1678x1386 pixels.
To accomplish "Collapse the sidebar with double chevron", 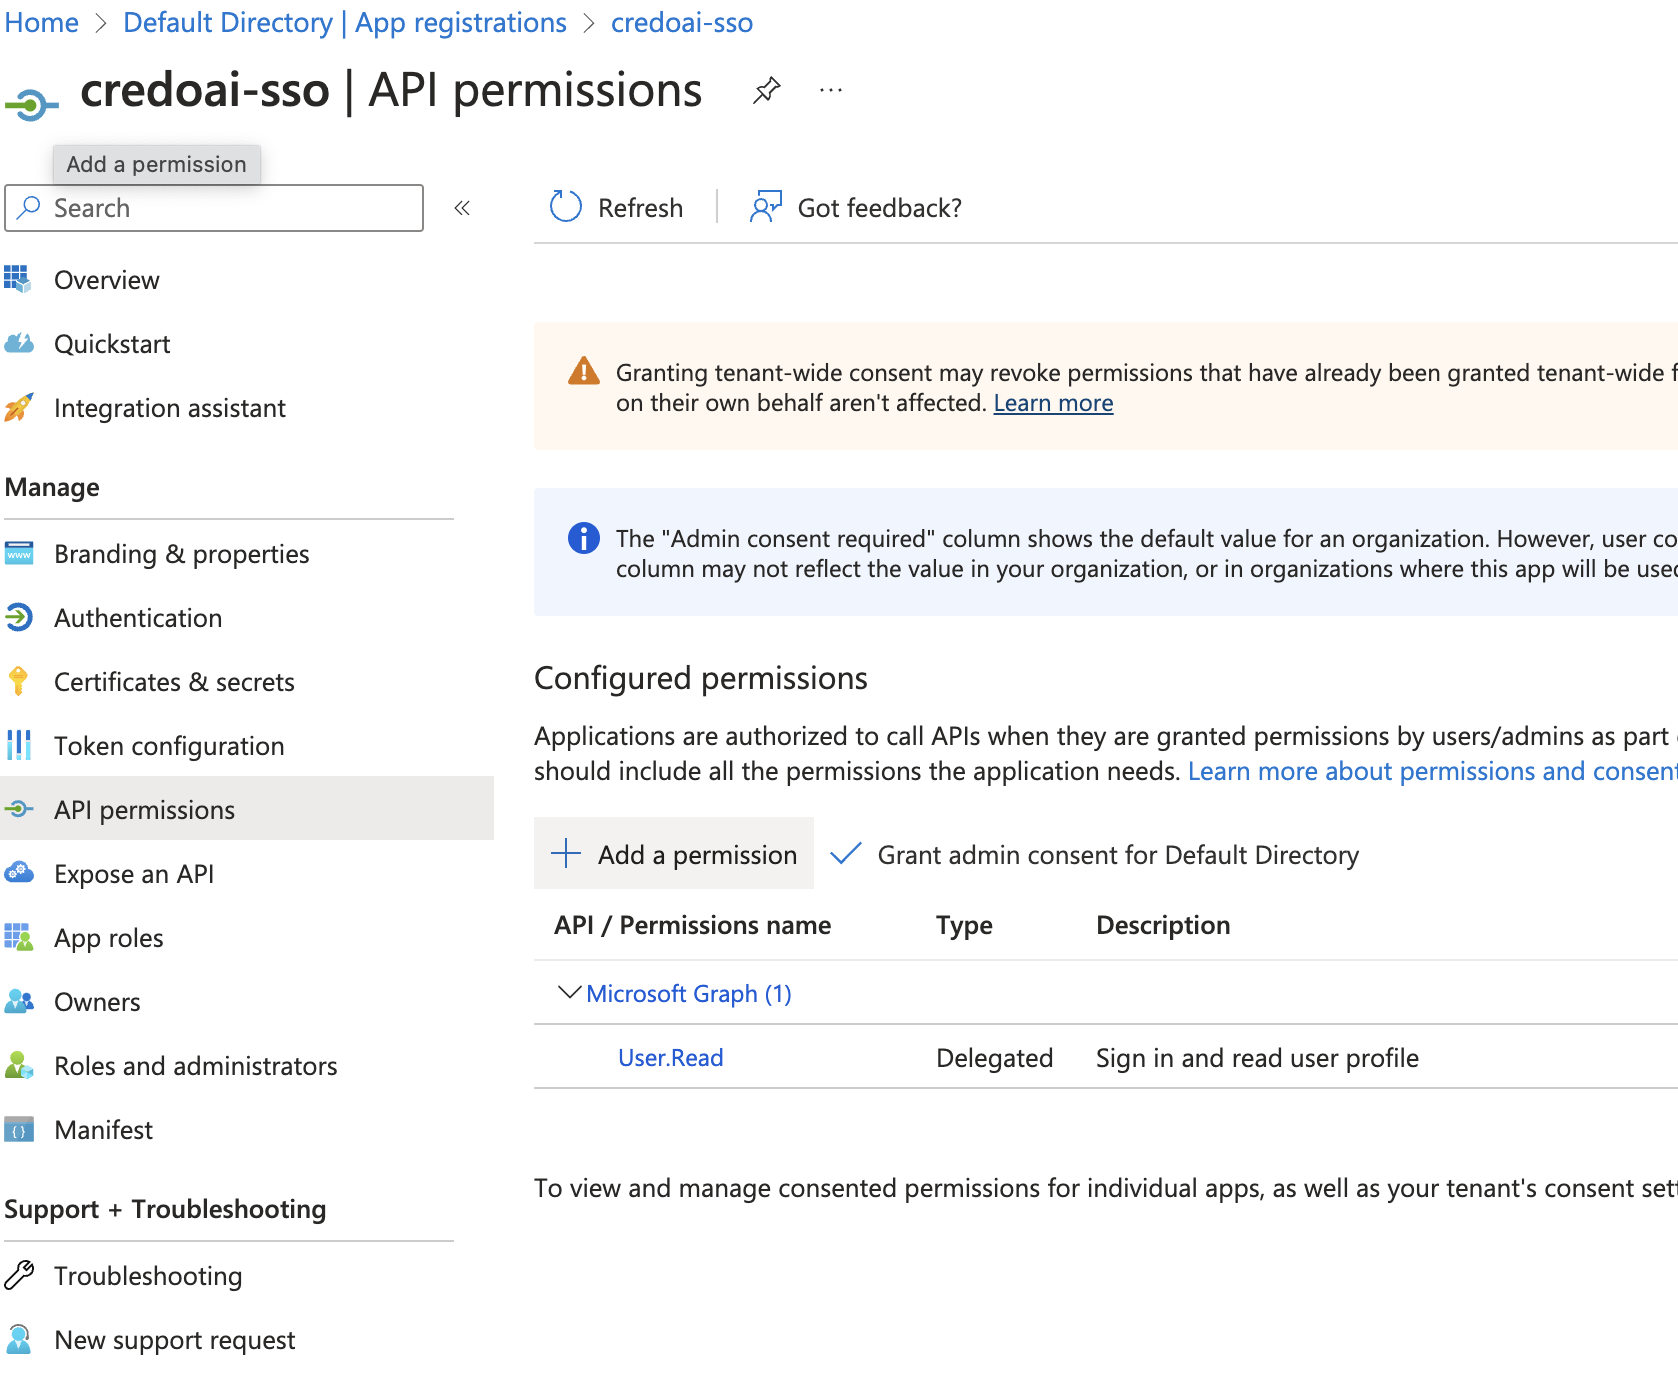I will 462,208.
